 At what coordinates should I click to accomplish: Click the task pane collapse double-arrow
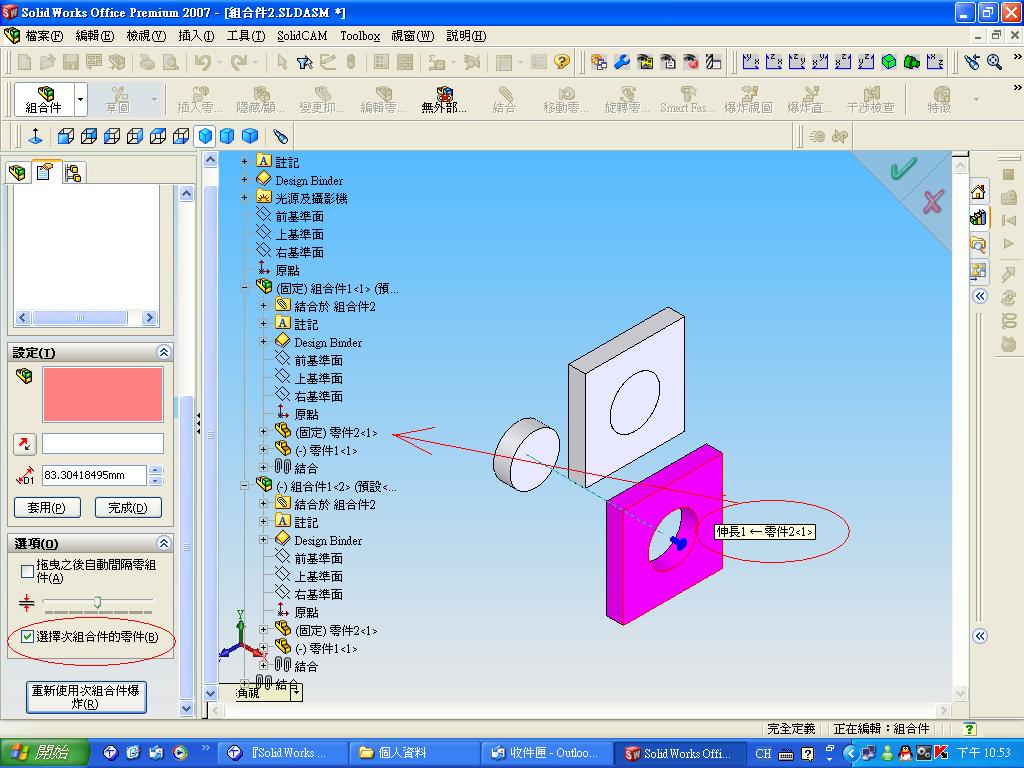(x=980, y=296)
